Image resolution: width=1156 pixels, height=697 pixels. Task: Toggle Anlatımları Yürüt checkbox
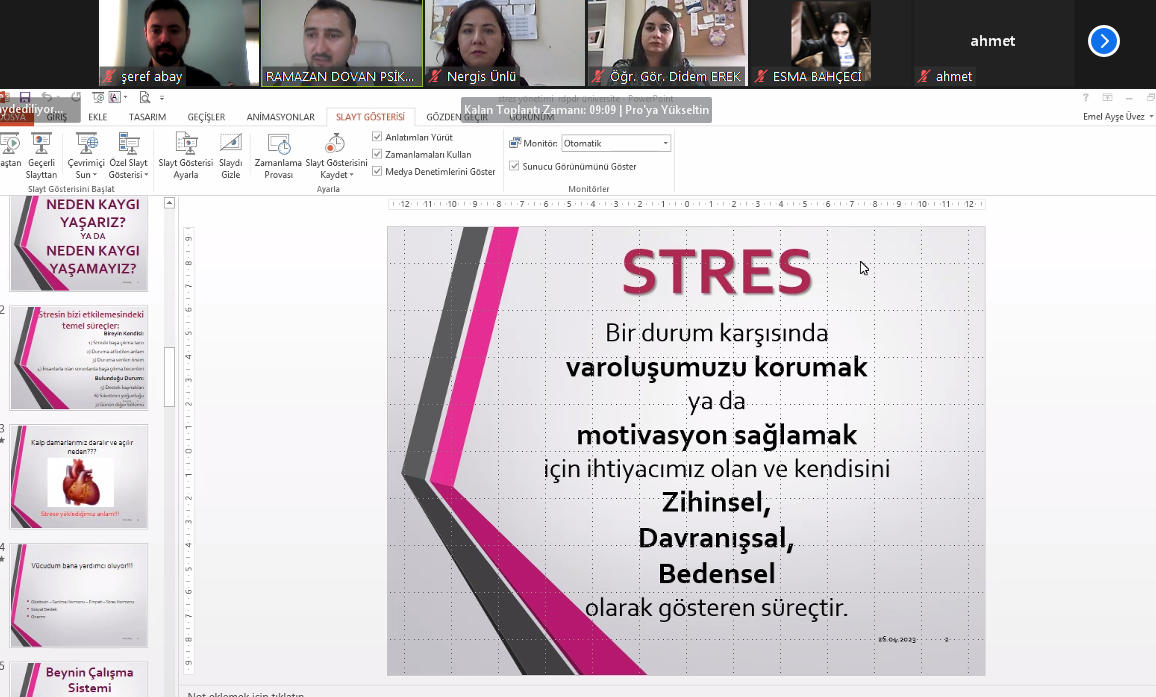(x=377, y=136)
